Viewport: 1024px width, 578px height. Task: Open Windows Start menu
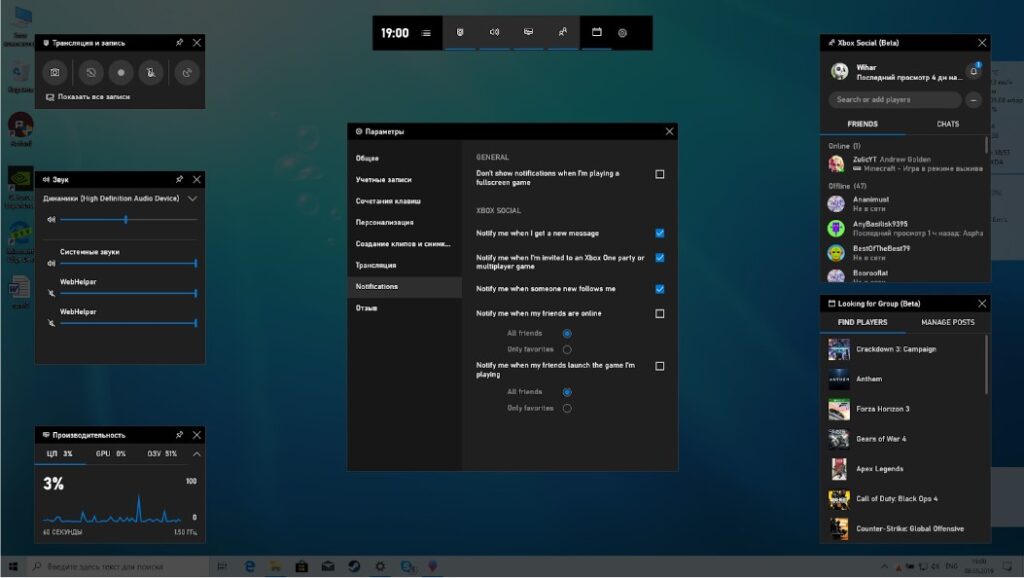(x=12, y=566)
